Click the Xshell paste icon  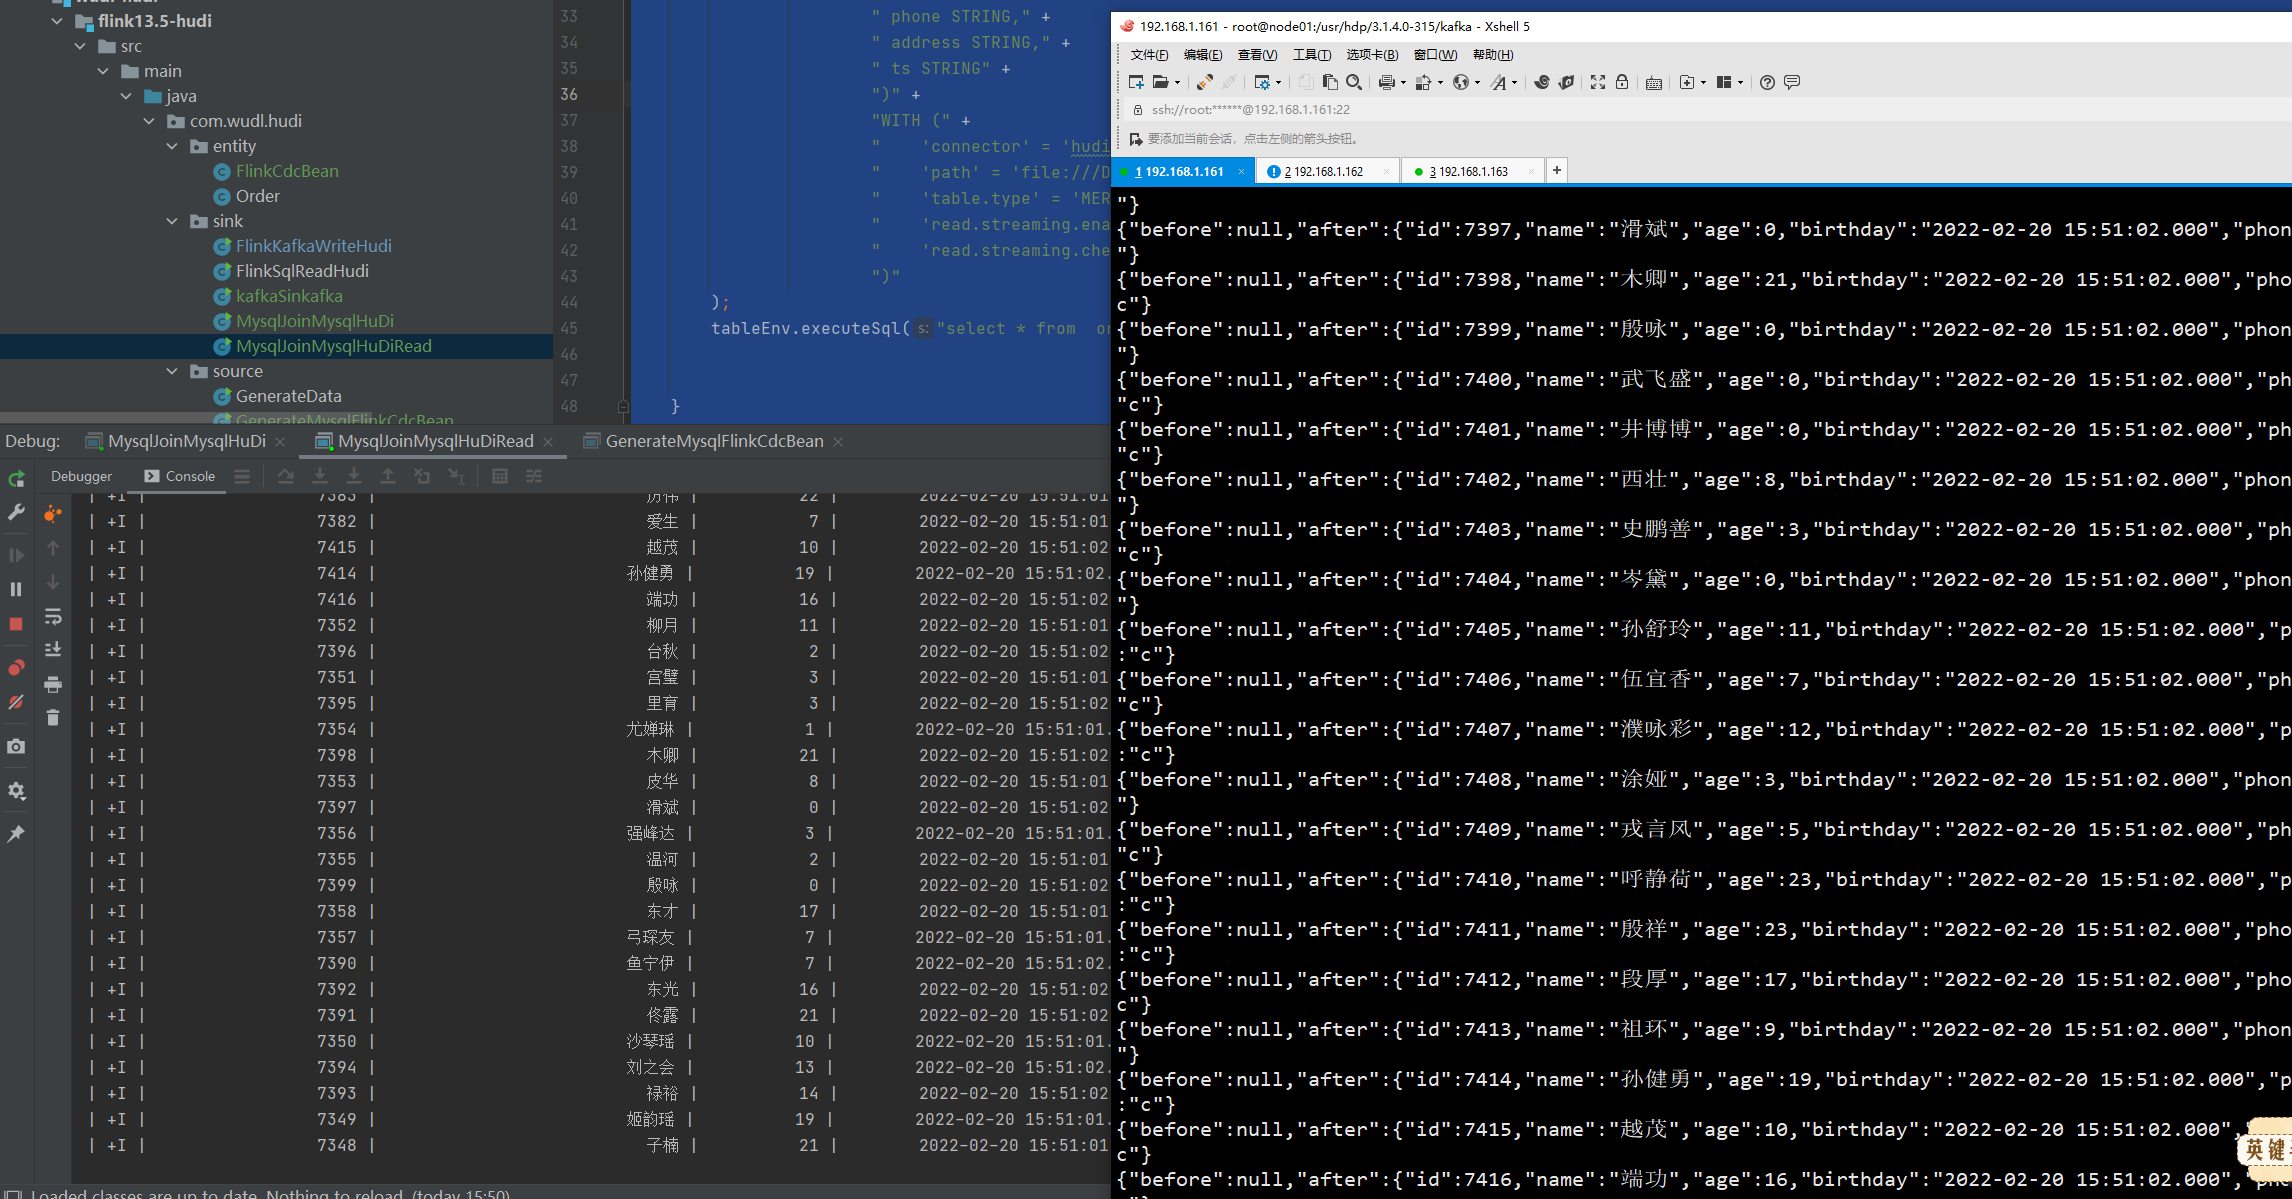(1330, 82)
